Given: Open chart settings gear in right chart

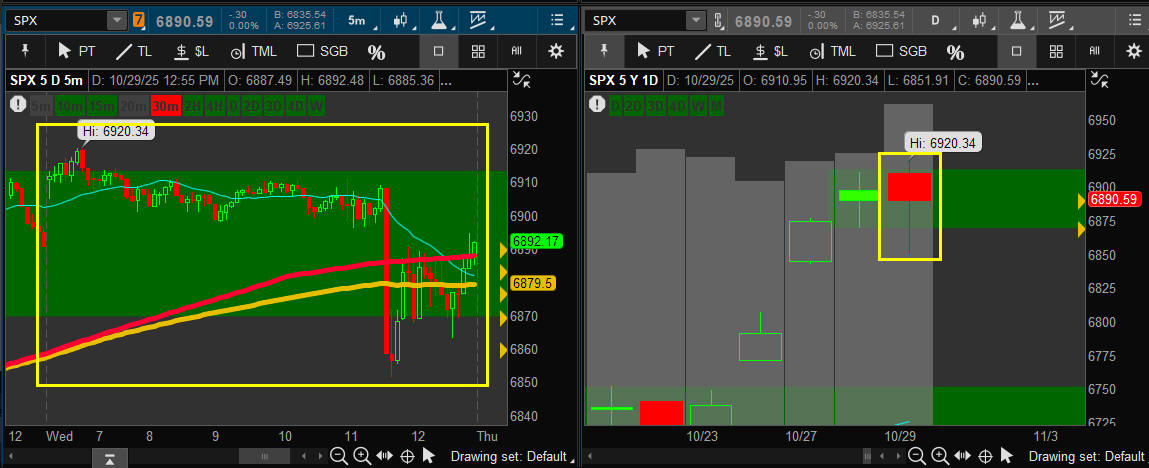Looking at the screenshot, I should click(1133, 52).
